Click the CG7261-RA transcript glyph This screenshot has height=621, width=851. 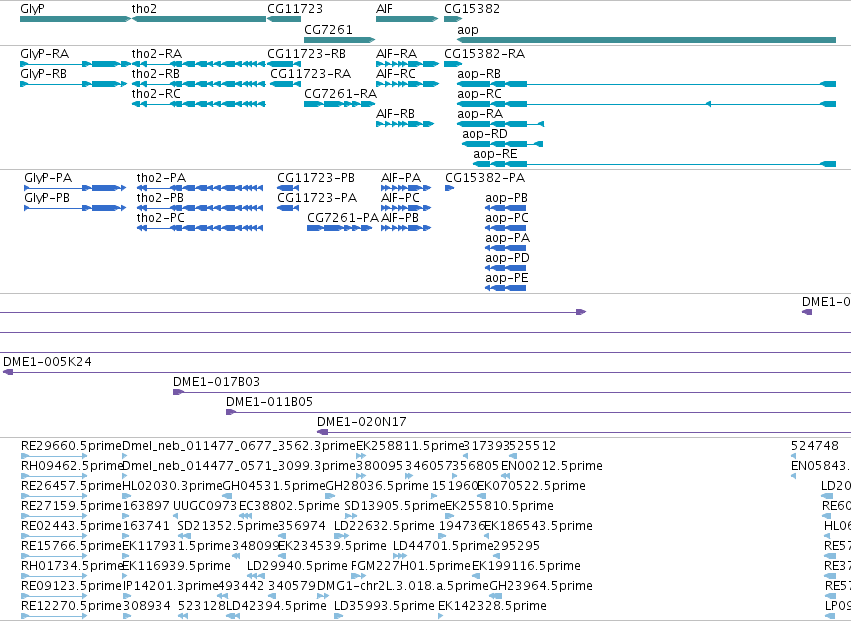click(339, 104)
